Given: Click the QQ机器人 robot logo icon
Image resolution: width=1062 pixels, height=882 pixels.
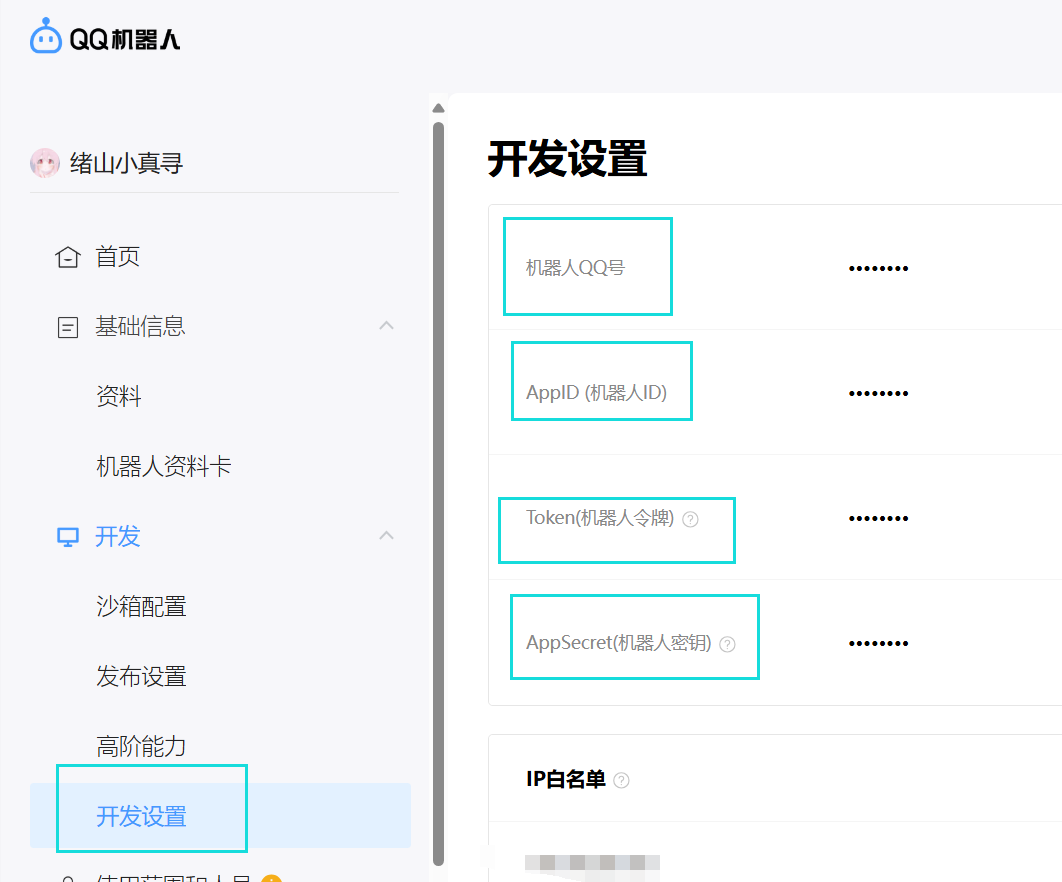Looking at the screenshot, I should [x=46, y=37].
